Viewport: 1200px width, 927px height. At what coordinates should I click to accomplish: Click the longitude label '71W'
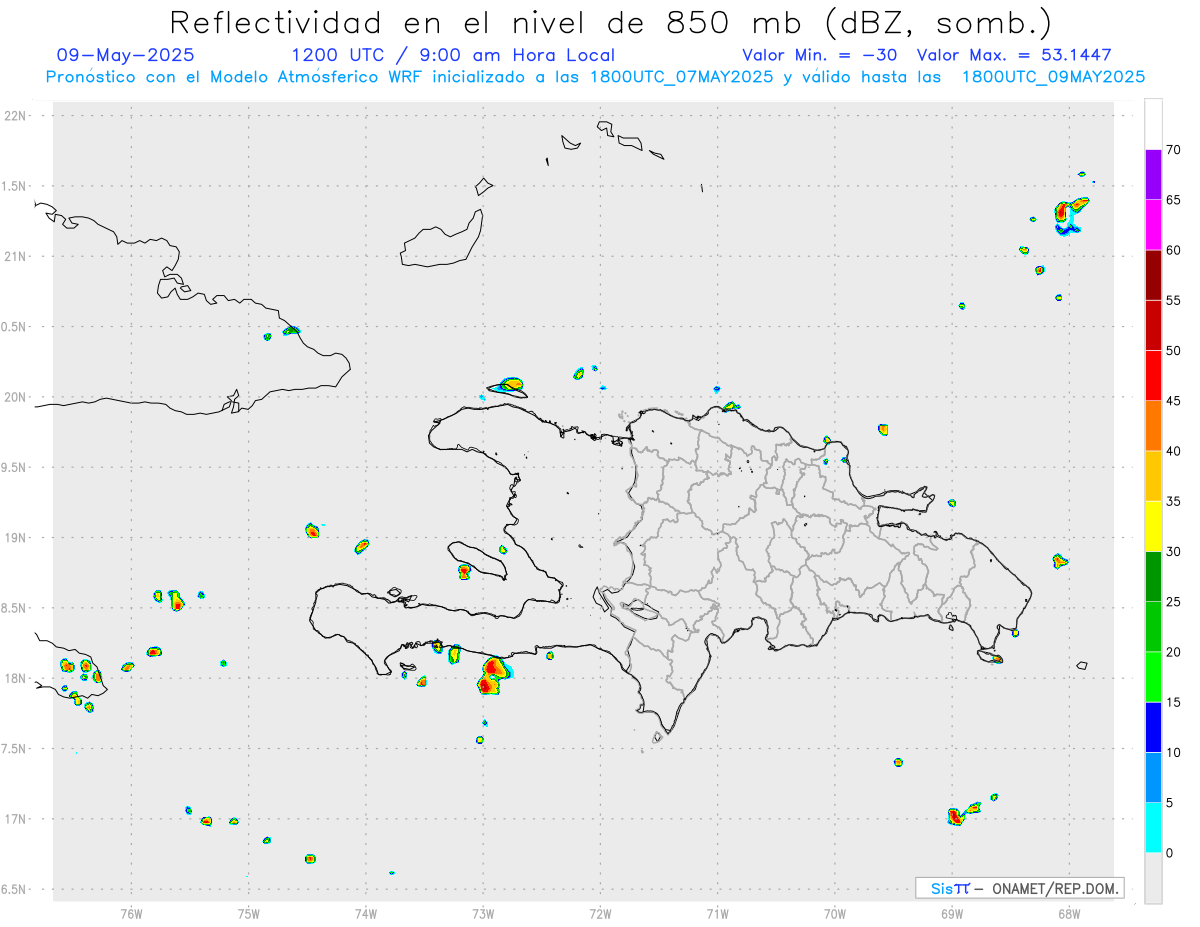(717, 913)
